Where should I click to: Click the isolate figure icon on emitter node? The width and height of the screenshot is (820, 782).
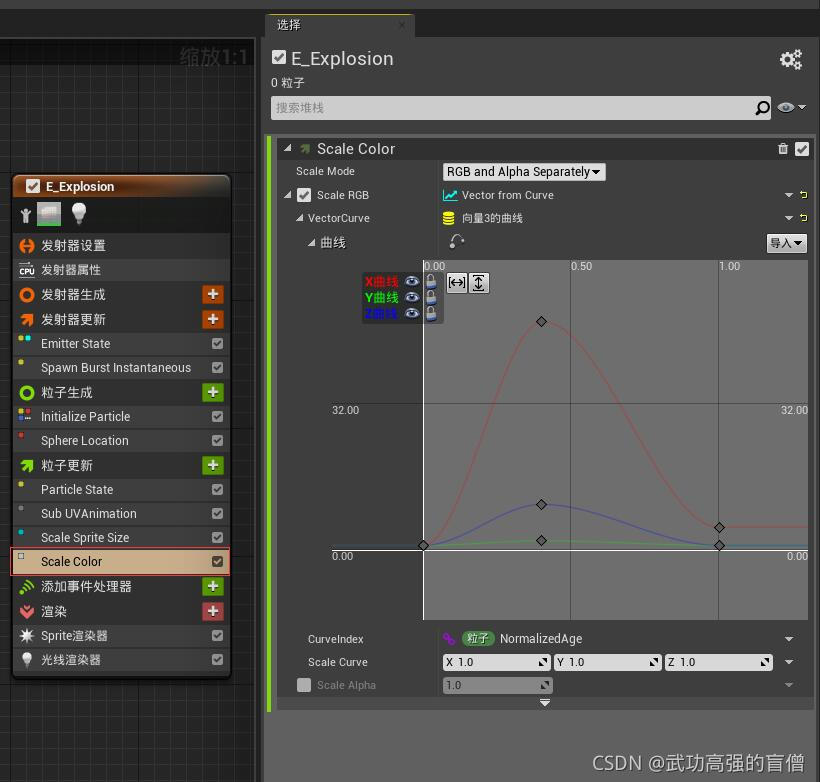25,215
